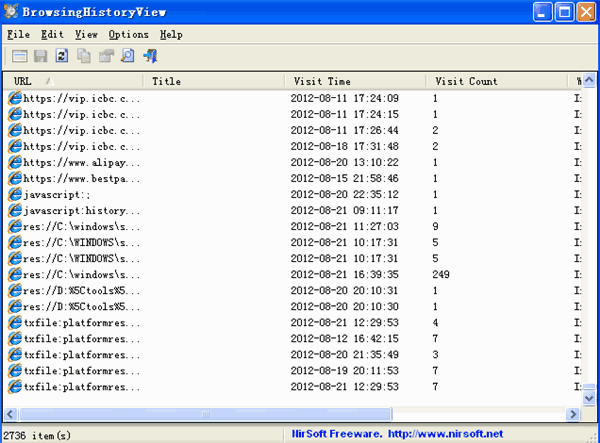600x443 pixels.
Task: Open the Find toolbar icon
Action: coord(128,56)
